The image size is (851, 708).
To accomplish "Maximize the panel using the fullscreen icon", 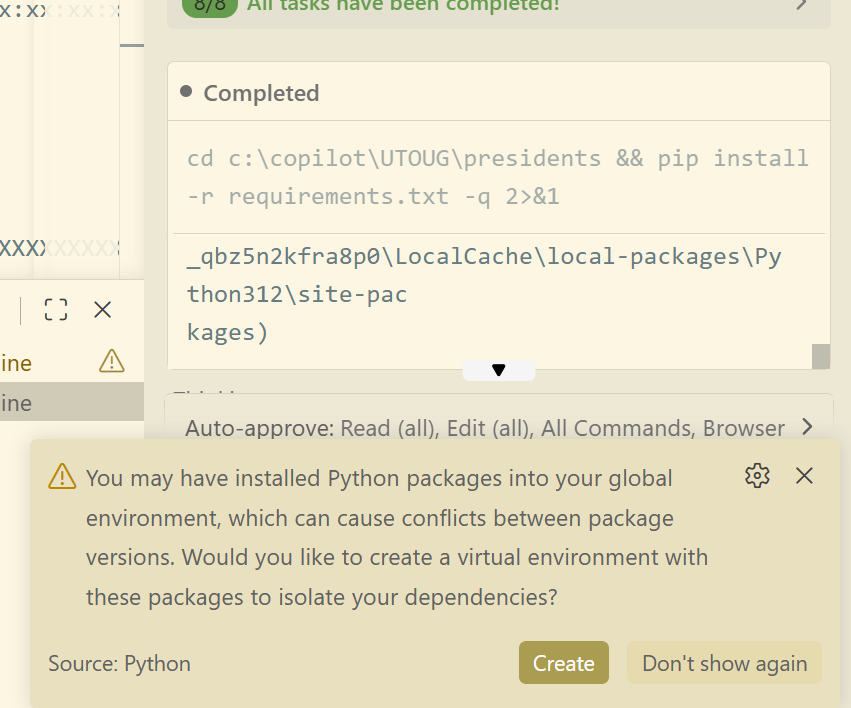I will [56, 309].
